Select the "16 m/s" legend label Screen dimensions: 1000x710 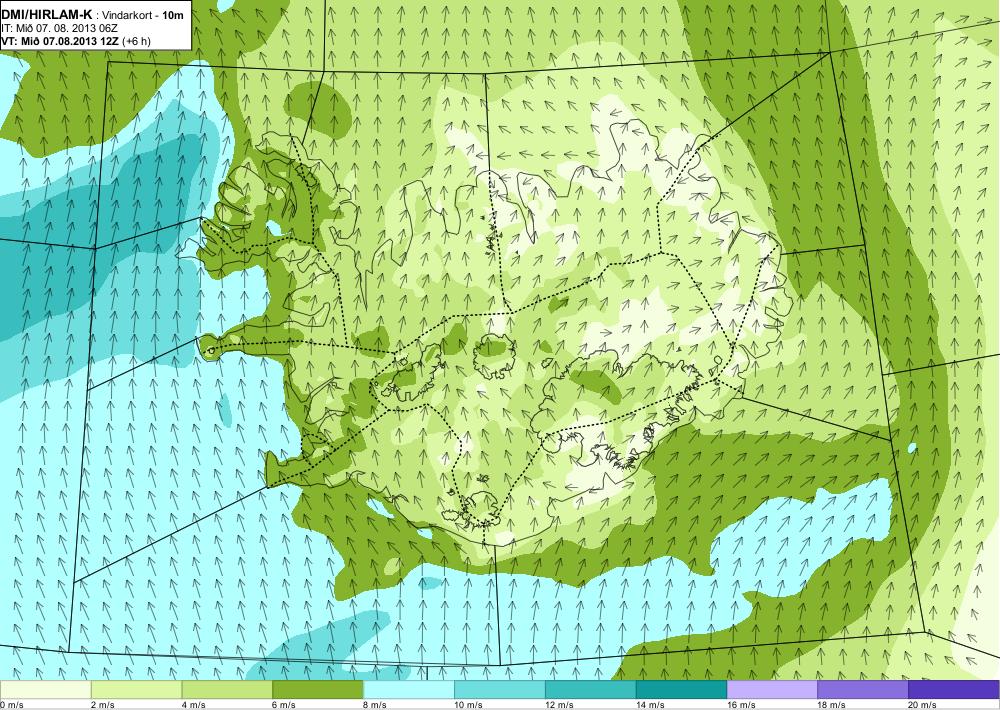point(741,705)
